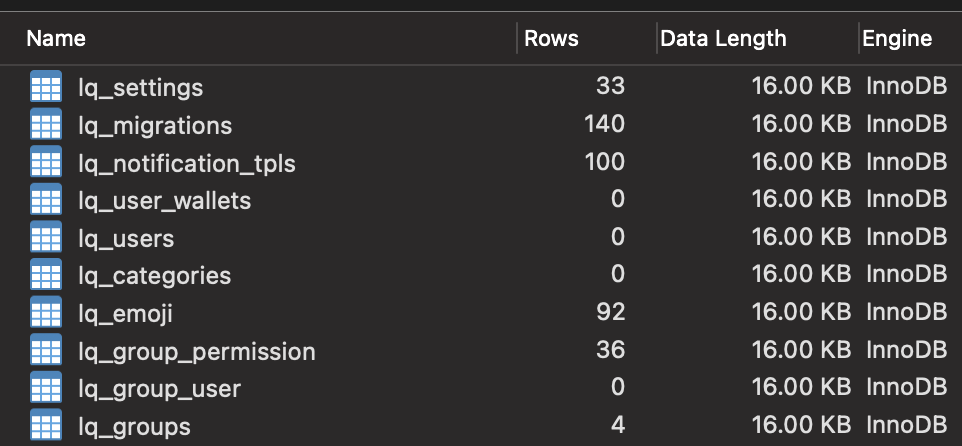Select the lq_group_permission table name

(x=197, y=352)
